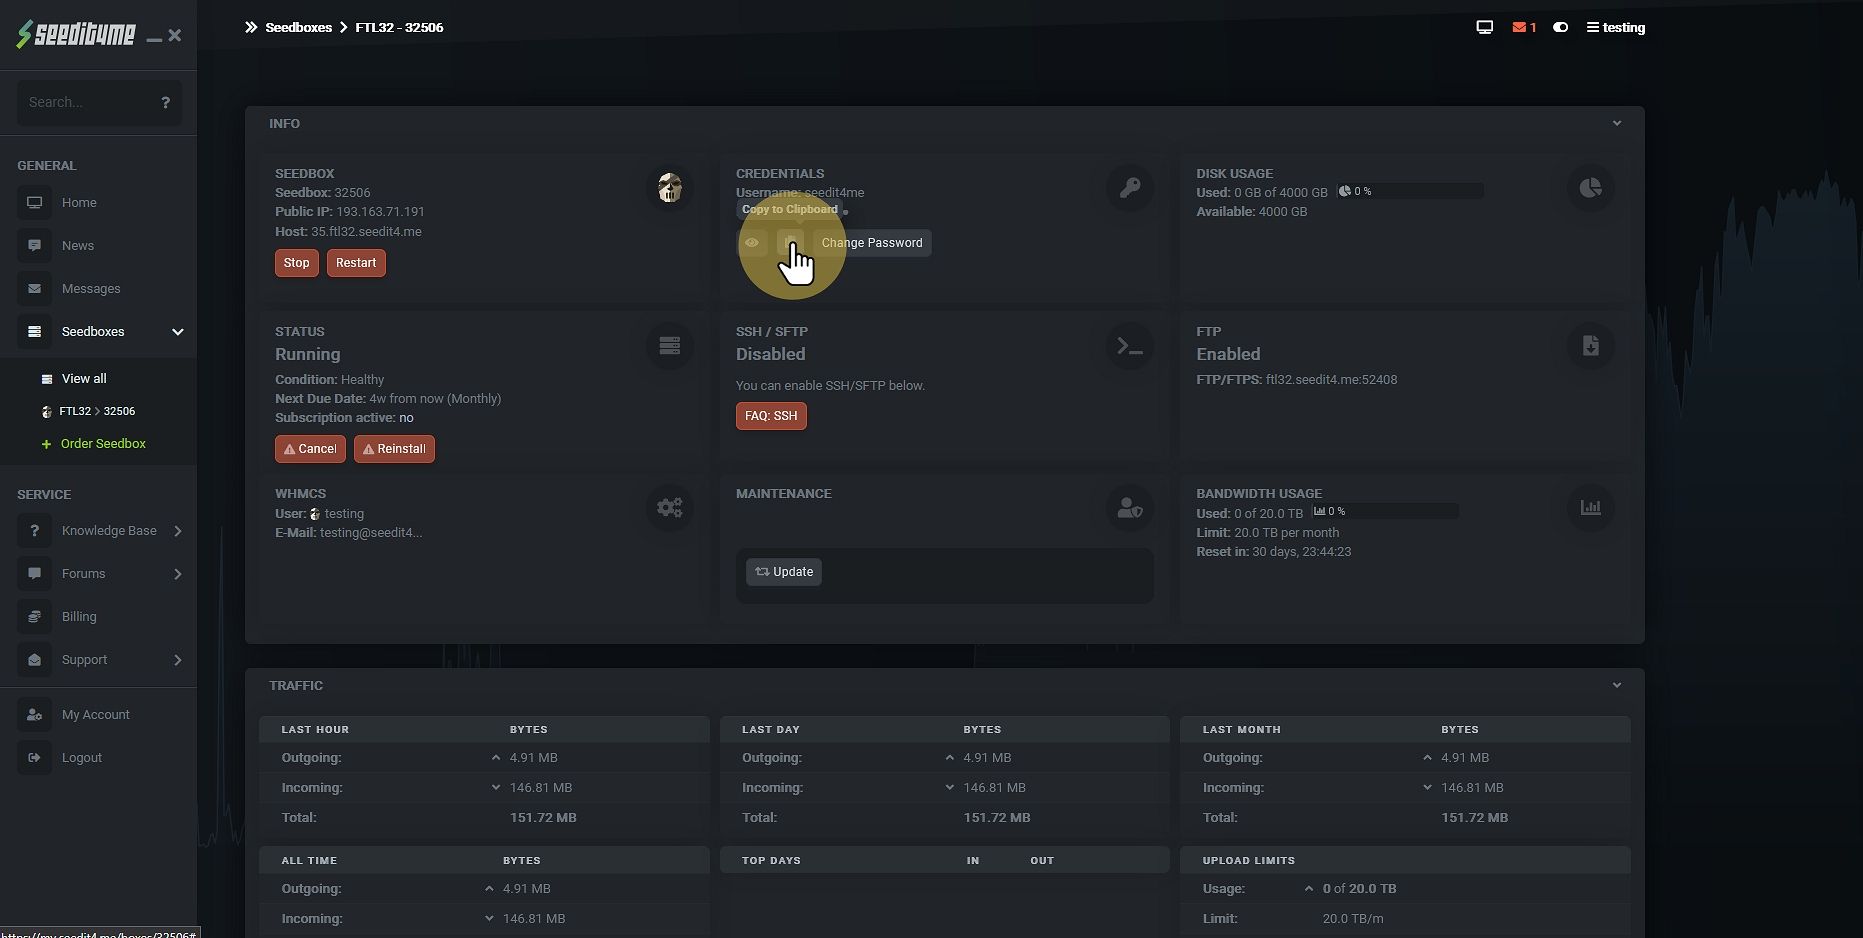The image size is (1863, 938).
Task: Click the status server icon
Action: (x=670, y=345)
